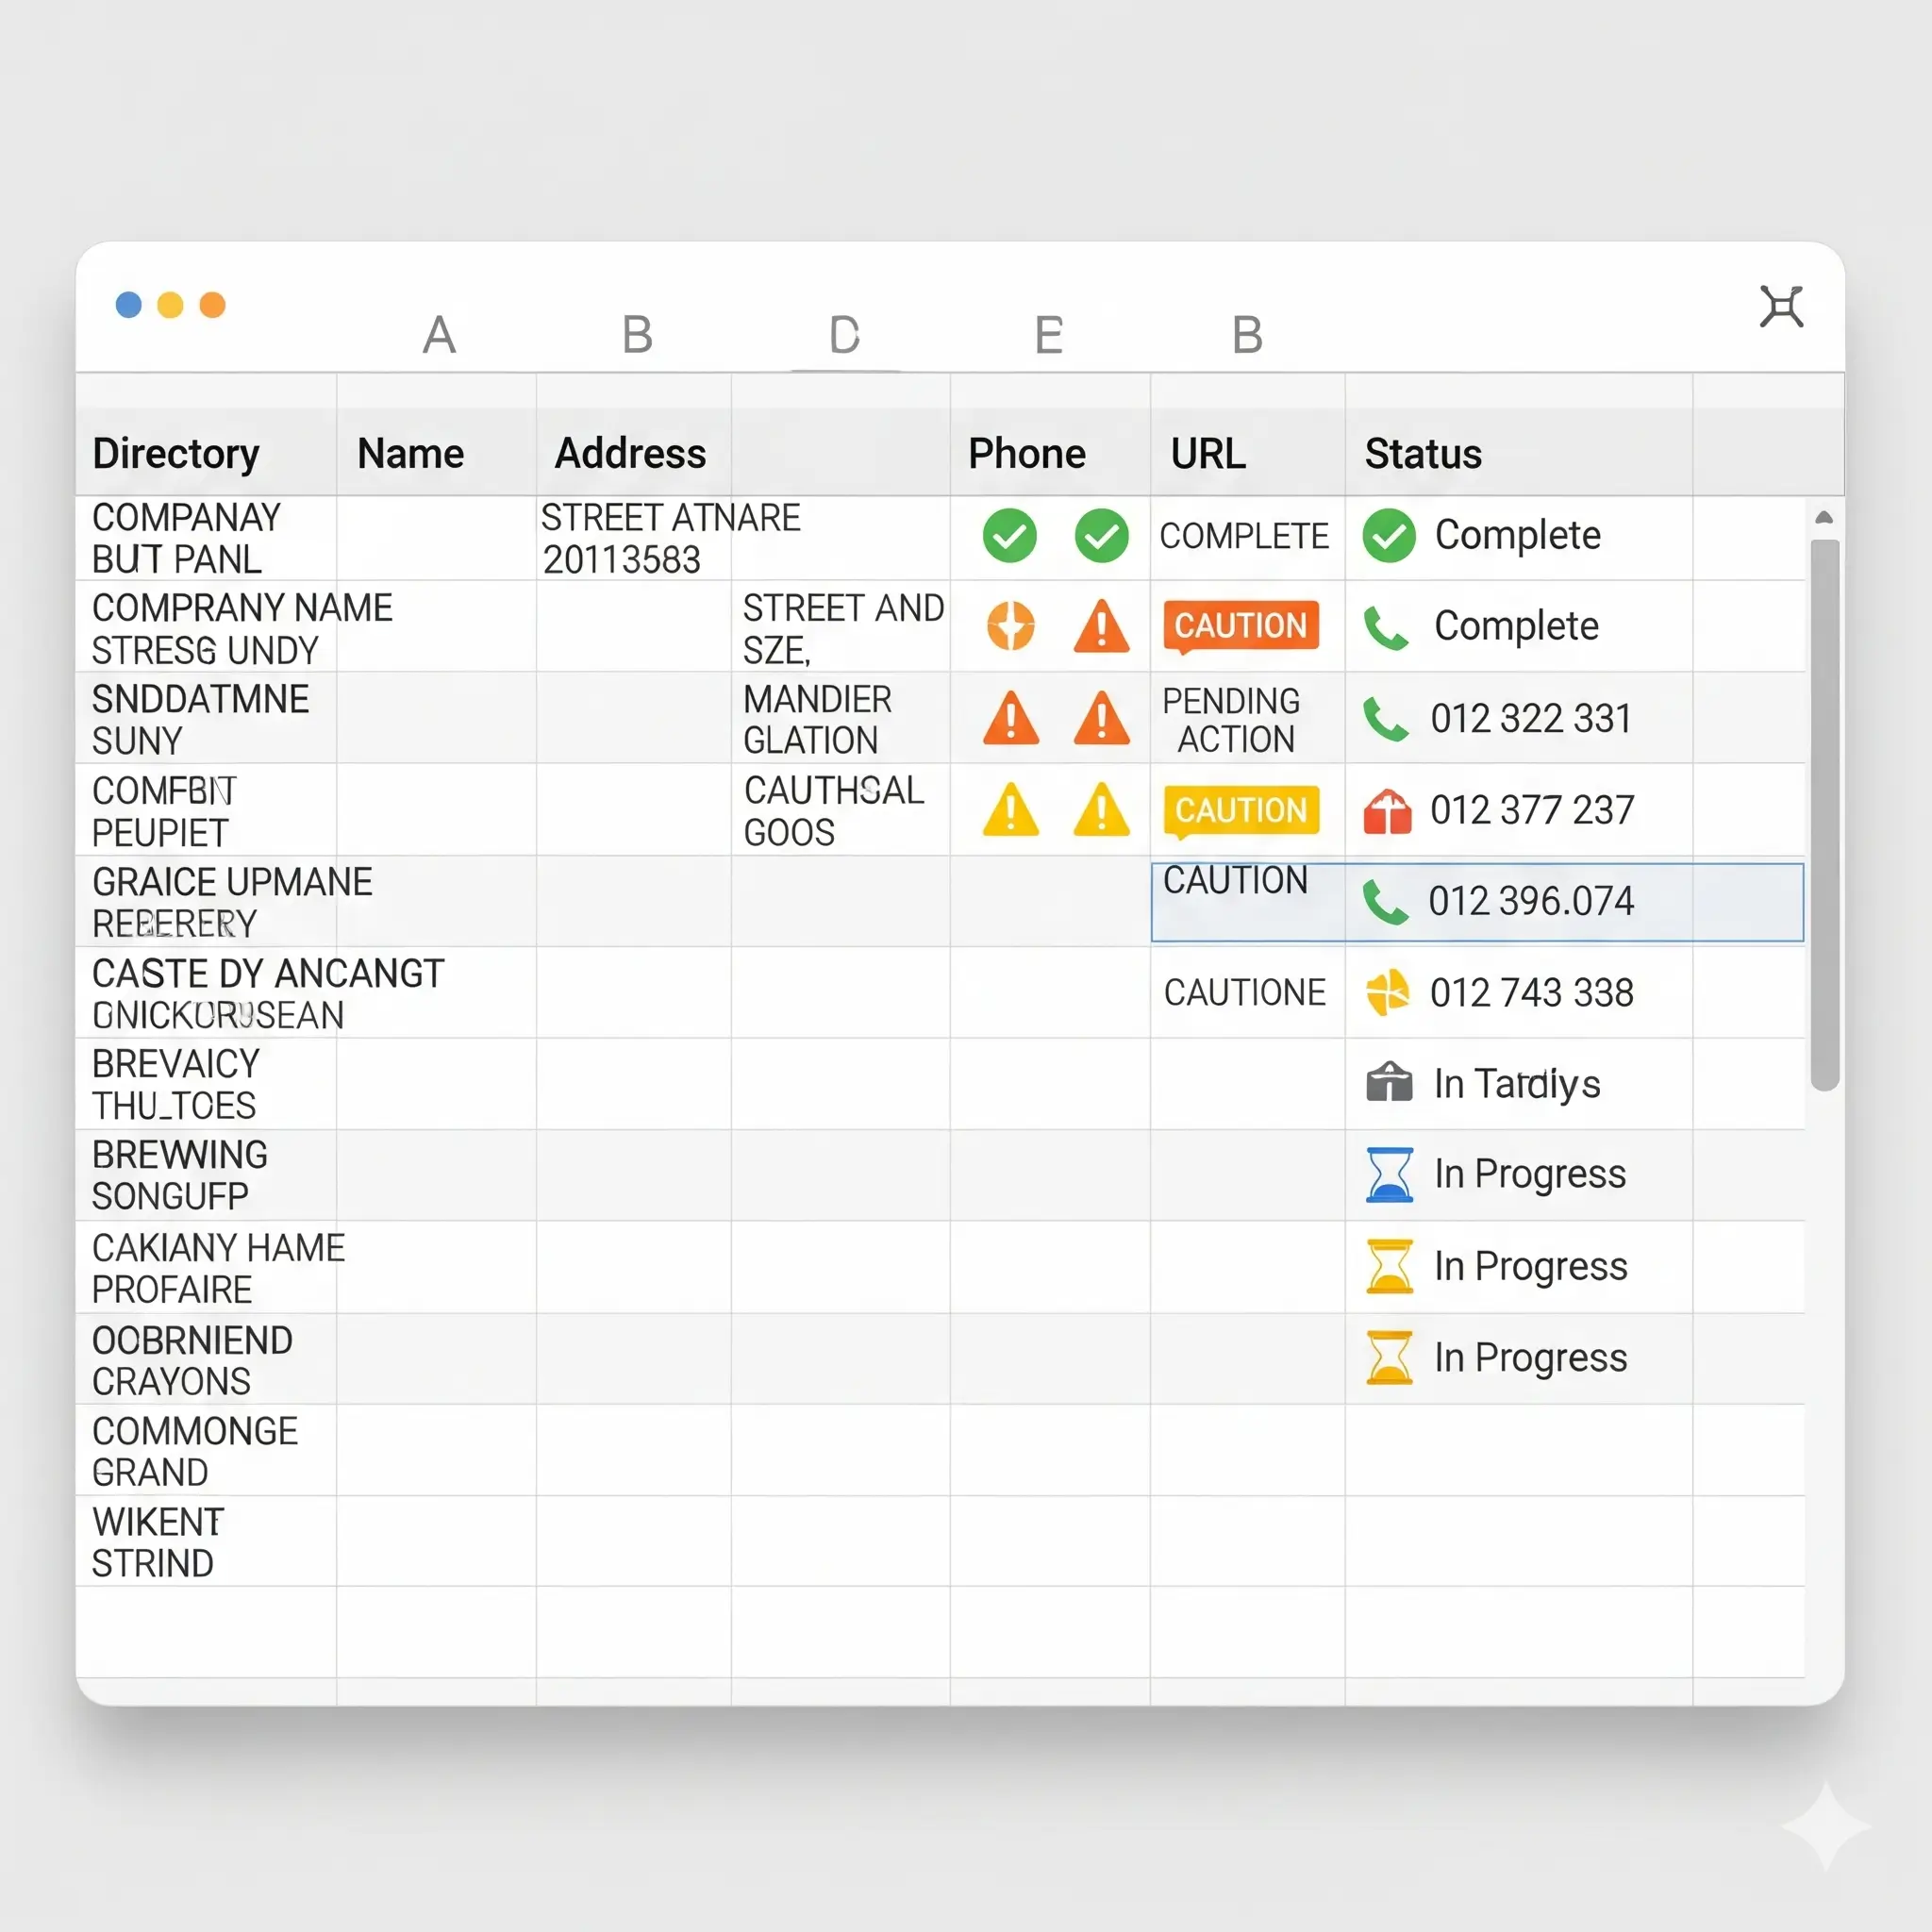1932x1932 pixels.
Task: Click the orange warning triangle beside the CAUTION badge in COMPRANY NAME row
Action: pyautogui.click(x=1101, y=626)
